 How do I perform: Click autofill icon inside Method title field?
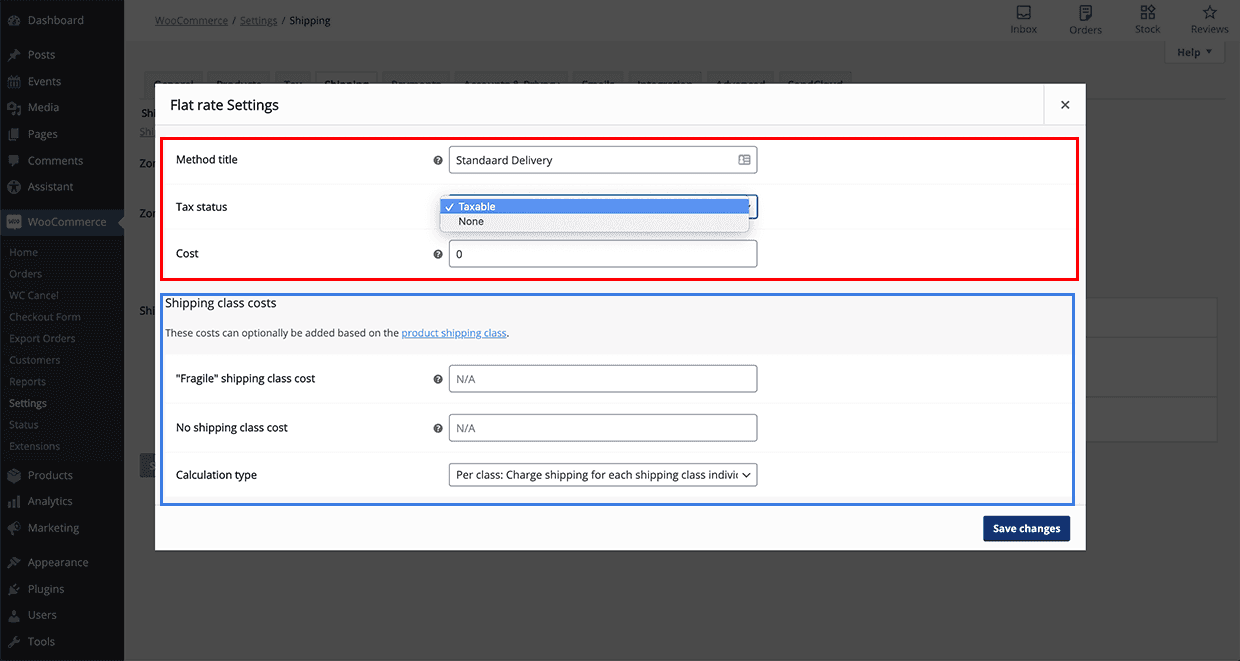(x=744, y=160)
